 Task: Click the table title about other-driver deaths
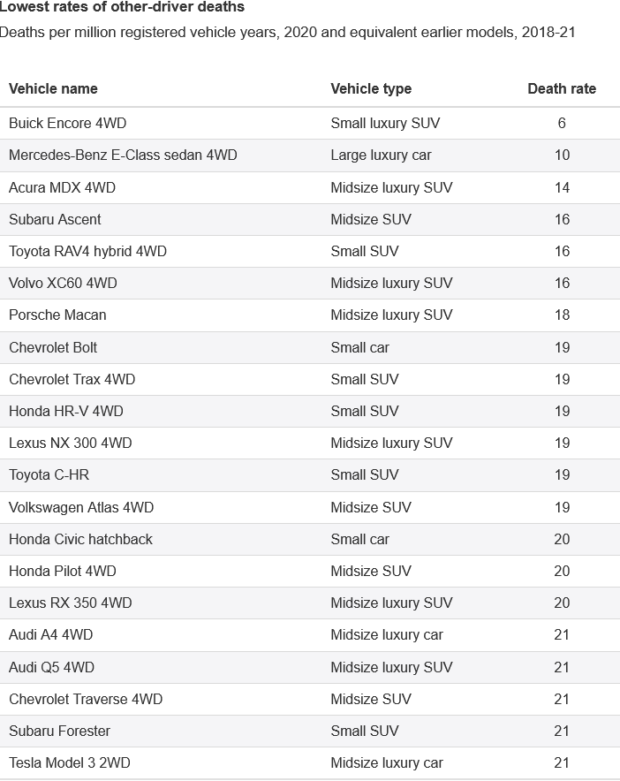point(122,6)
